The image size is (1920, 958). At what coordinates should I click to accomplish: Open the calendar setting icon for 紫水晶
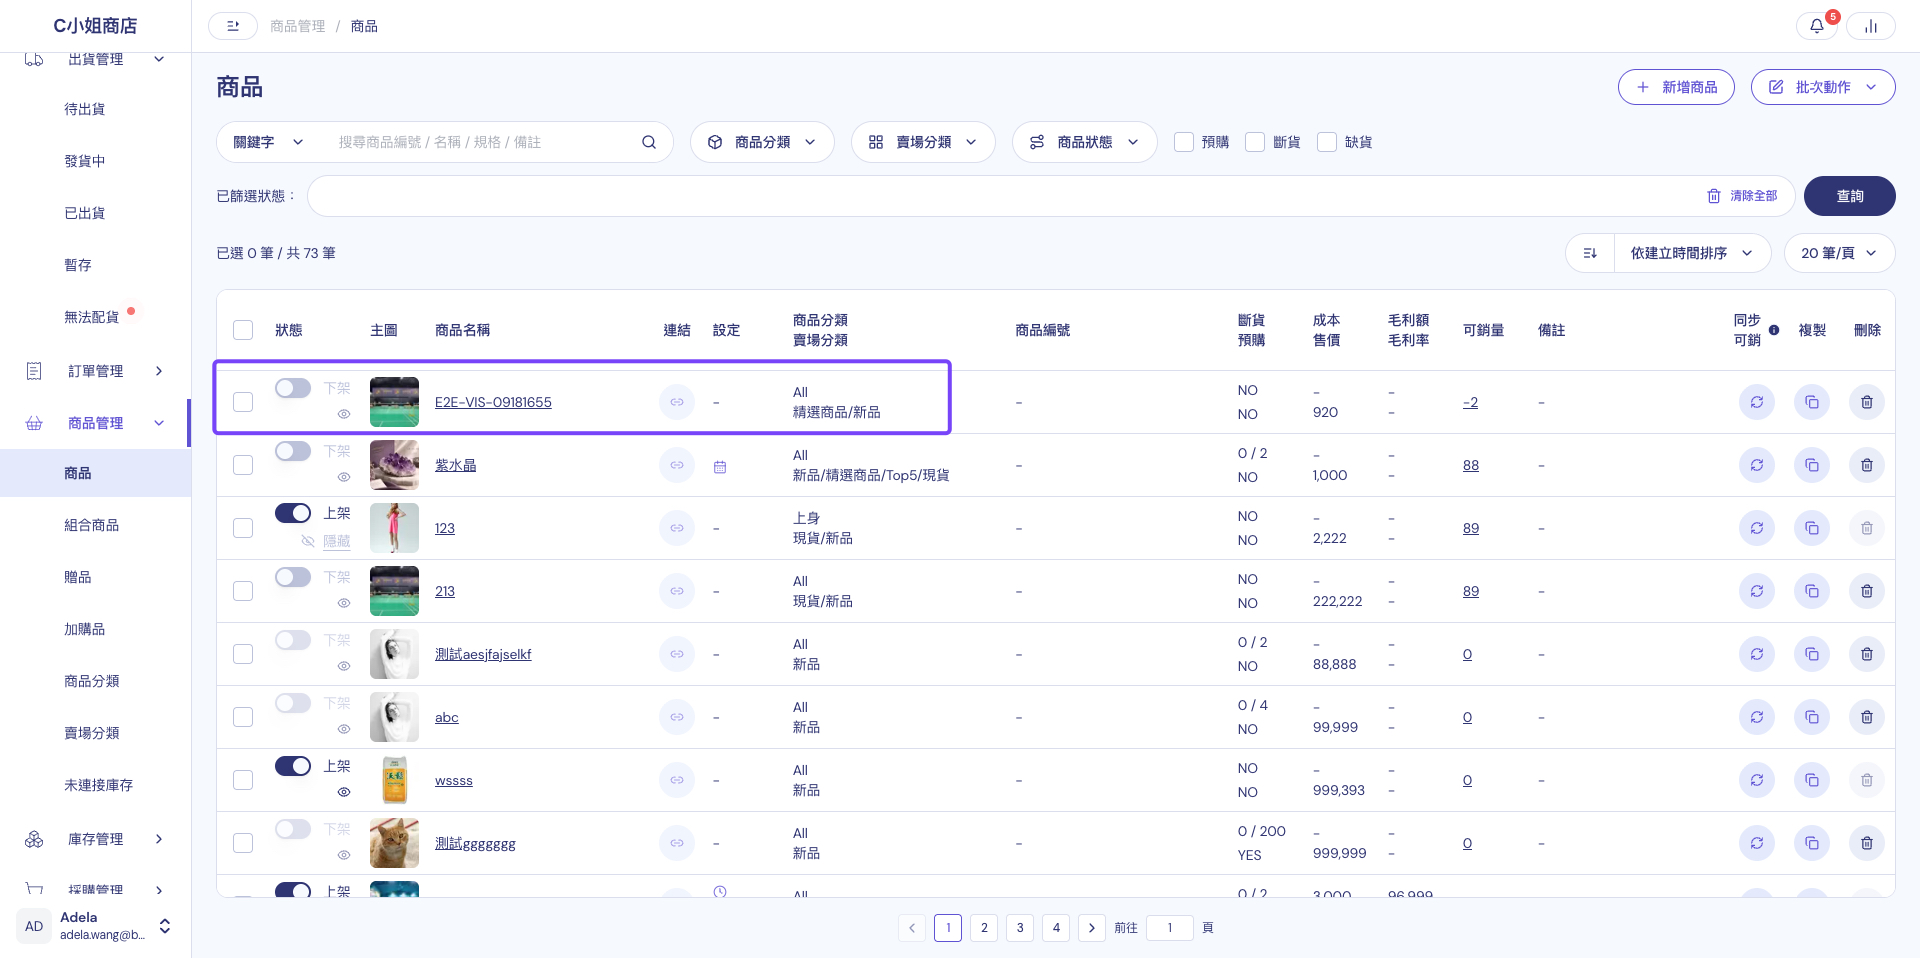point(720,466)
